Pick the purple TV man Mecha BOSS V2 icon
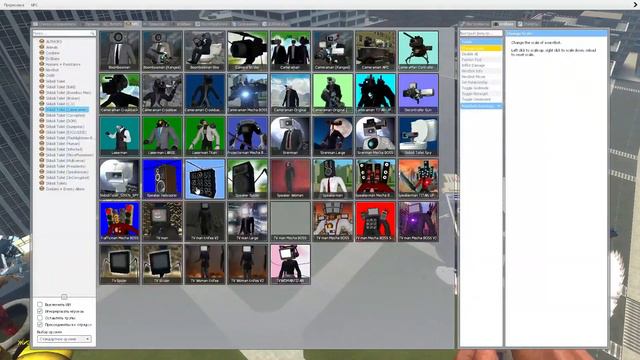Viewport: 640px width, 360px height. (418, 222)
